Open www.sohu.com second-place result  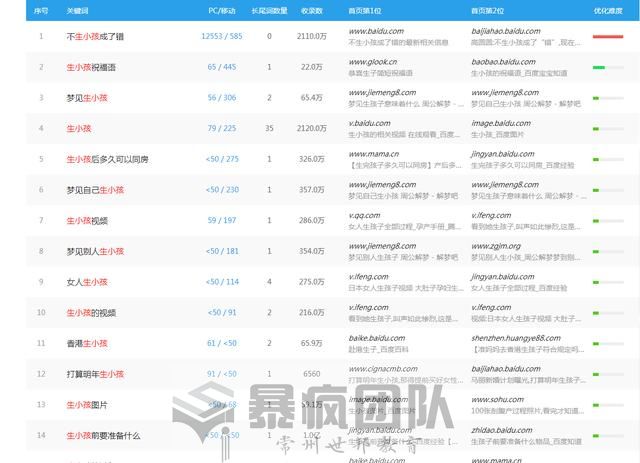coord(497,399)
